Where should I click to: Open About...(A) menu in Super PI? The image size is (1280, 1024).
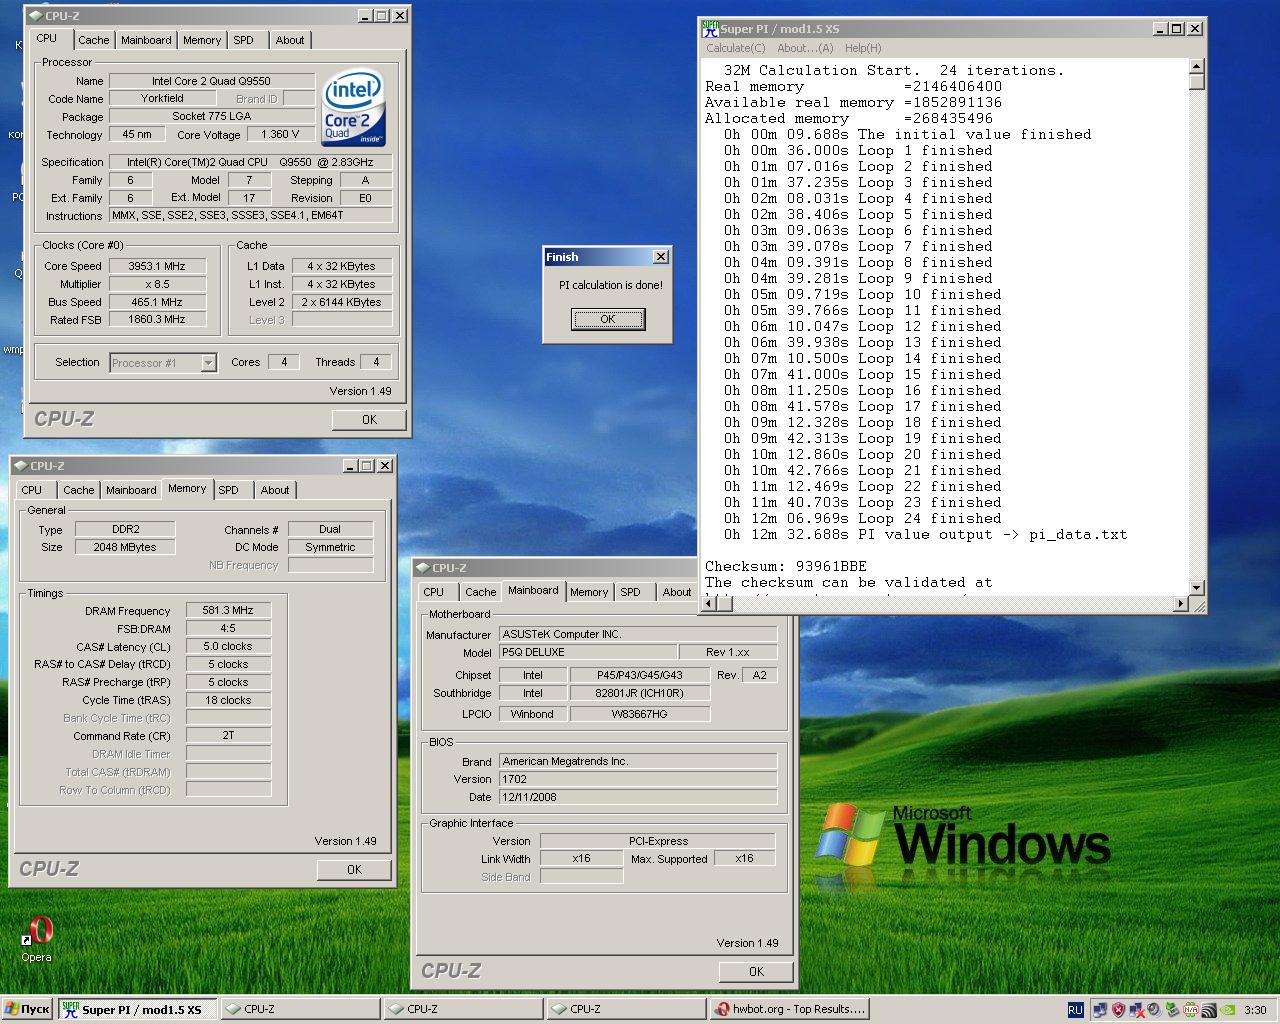pos(805,48)
